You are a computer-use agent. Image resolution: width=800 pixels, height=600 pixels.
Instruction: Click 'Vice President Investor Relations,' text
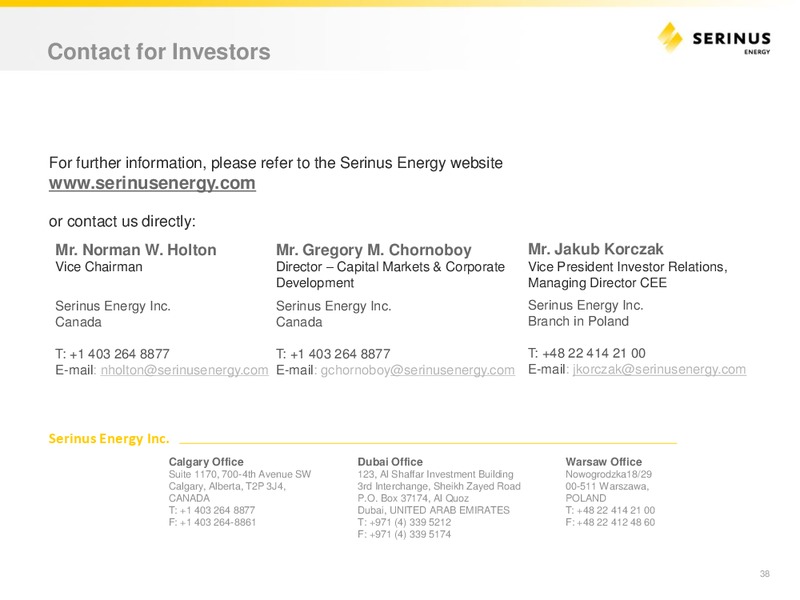pyautogui.click(x=628, y=266)
